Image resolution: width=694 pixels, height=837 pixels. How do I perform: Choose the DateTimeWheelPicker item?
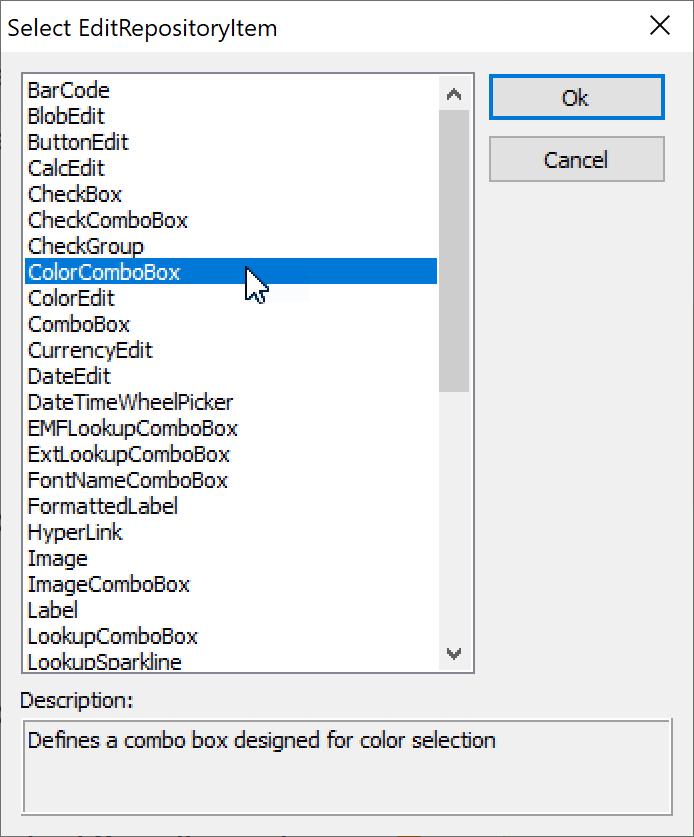pos(130,403)
